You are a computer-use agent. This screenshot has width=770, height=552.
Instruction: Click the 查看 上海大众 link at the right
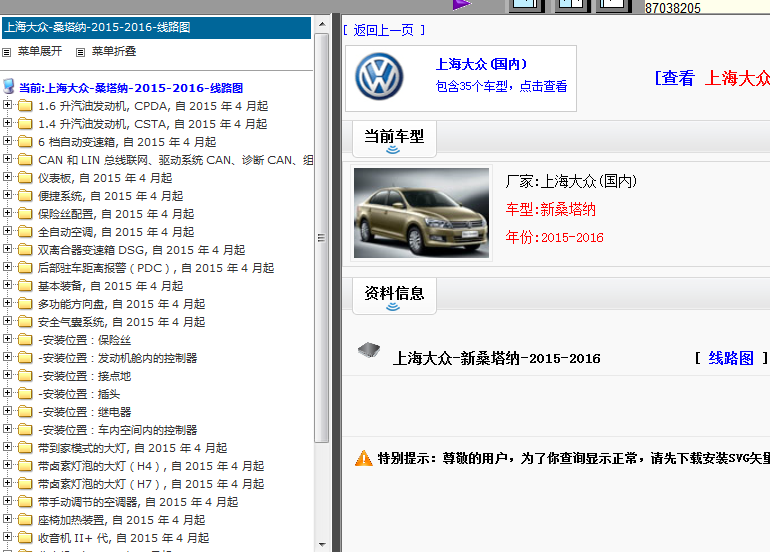click(x=712, y=78)
